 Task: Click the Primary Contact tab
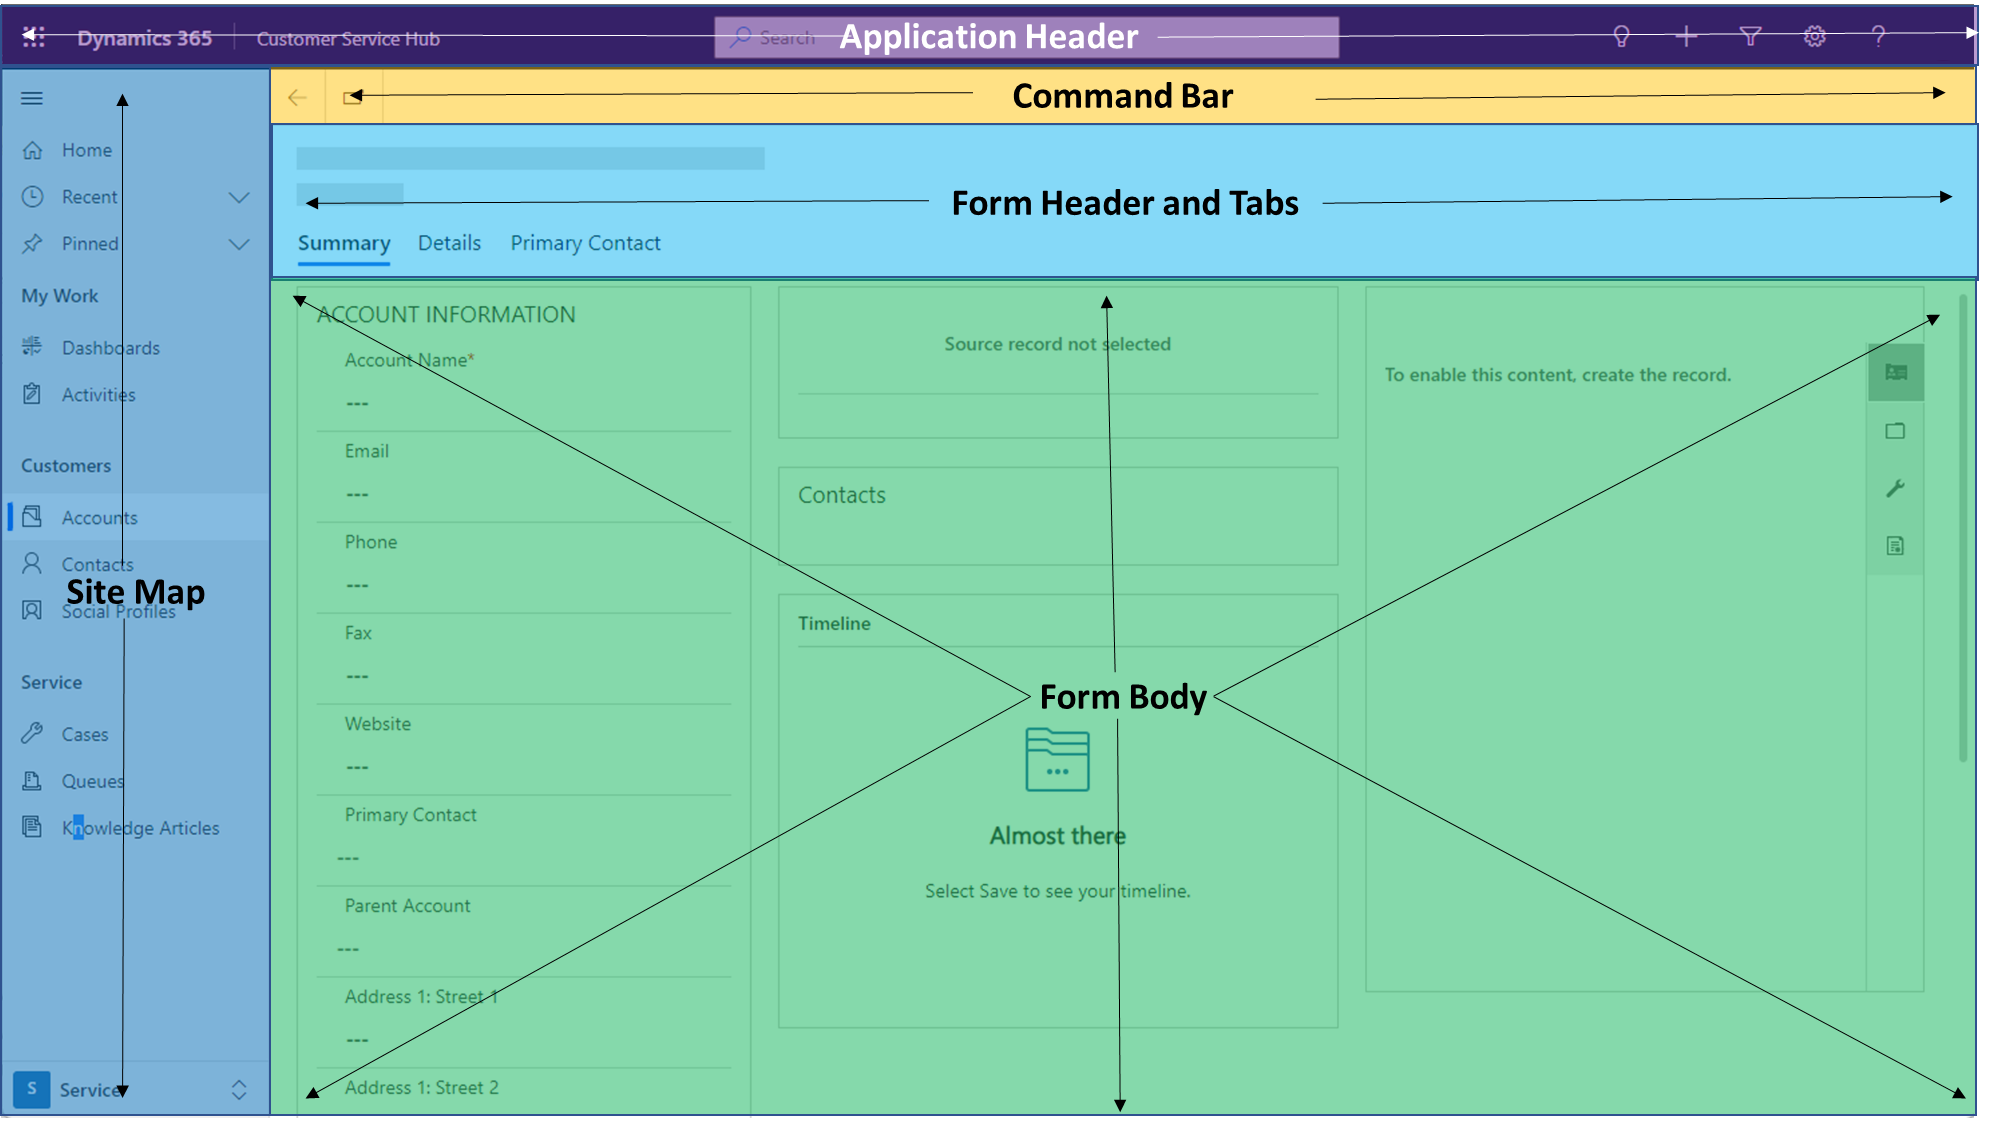[586, 242]
